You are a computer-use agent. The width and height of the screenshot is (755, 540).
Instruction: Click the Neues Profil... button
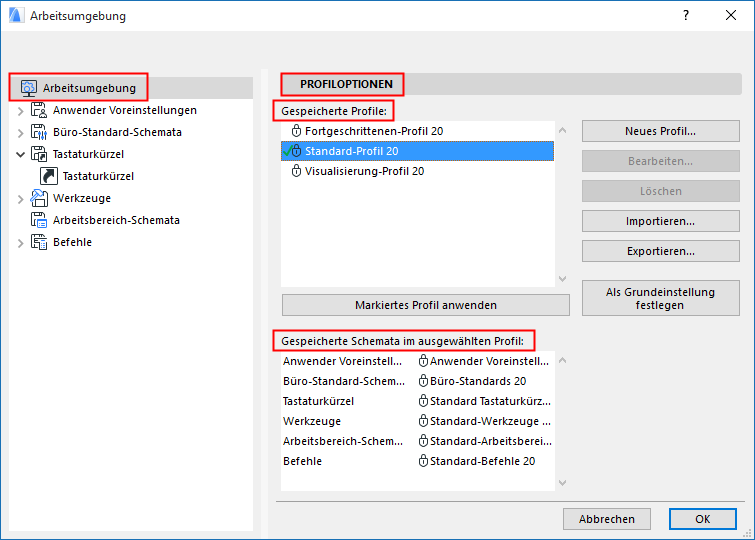(660, 131)
